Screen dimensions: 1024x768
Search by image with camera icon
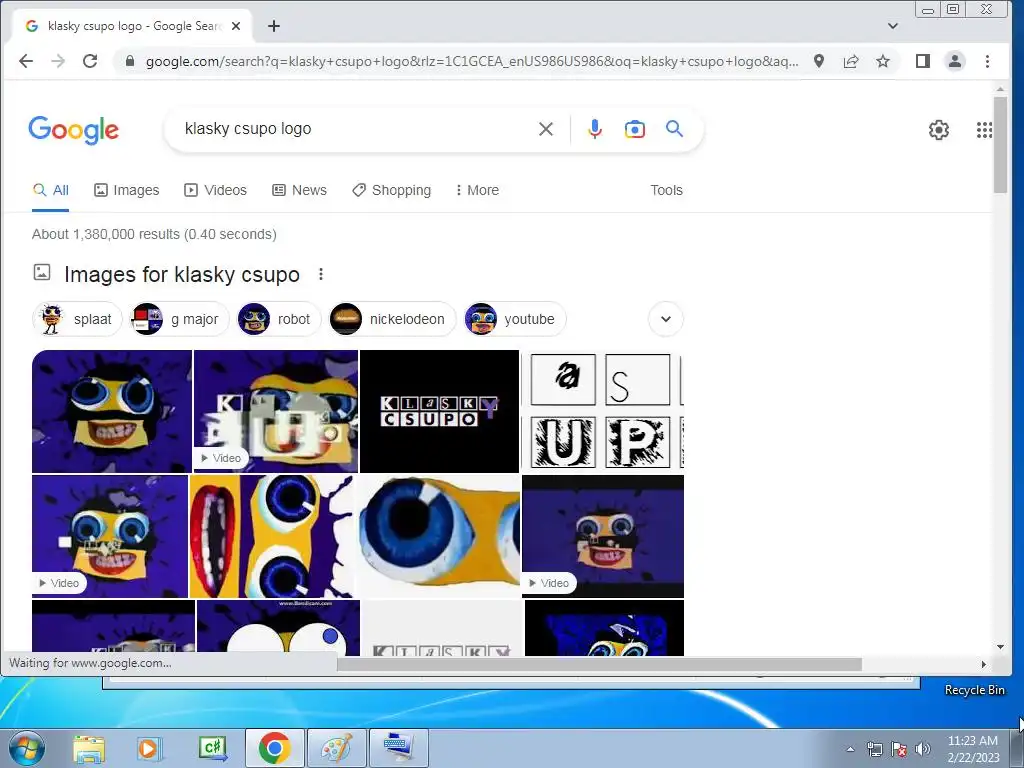pos(635,129)
